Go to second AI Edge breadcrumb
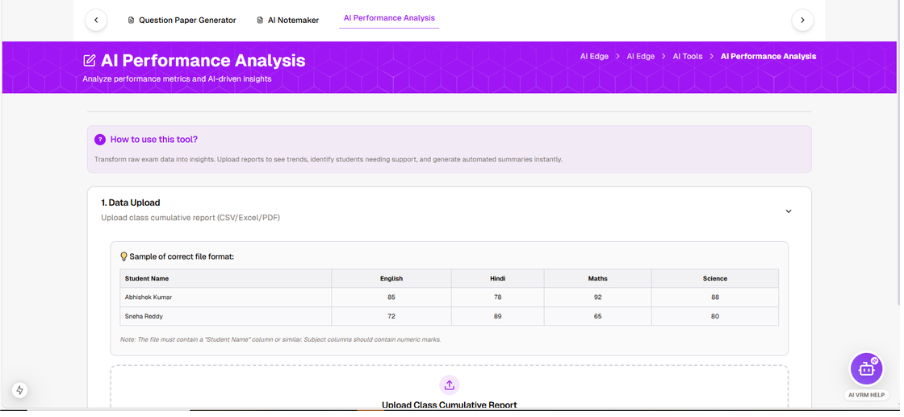Viewport: 904px width, 417px height. tap(641, 57)
